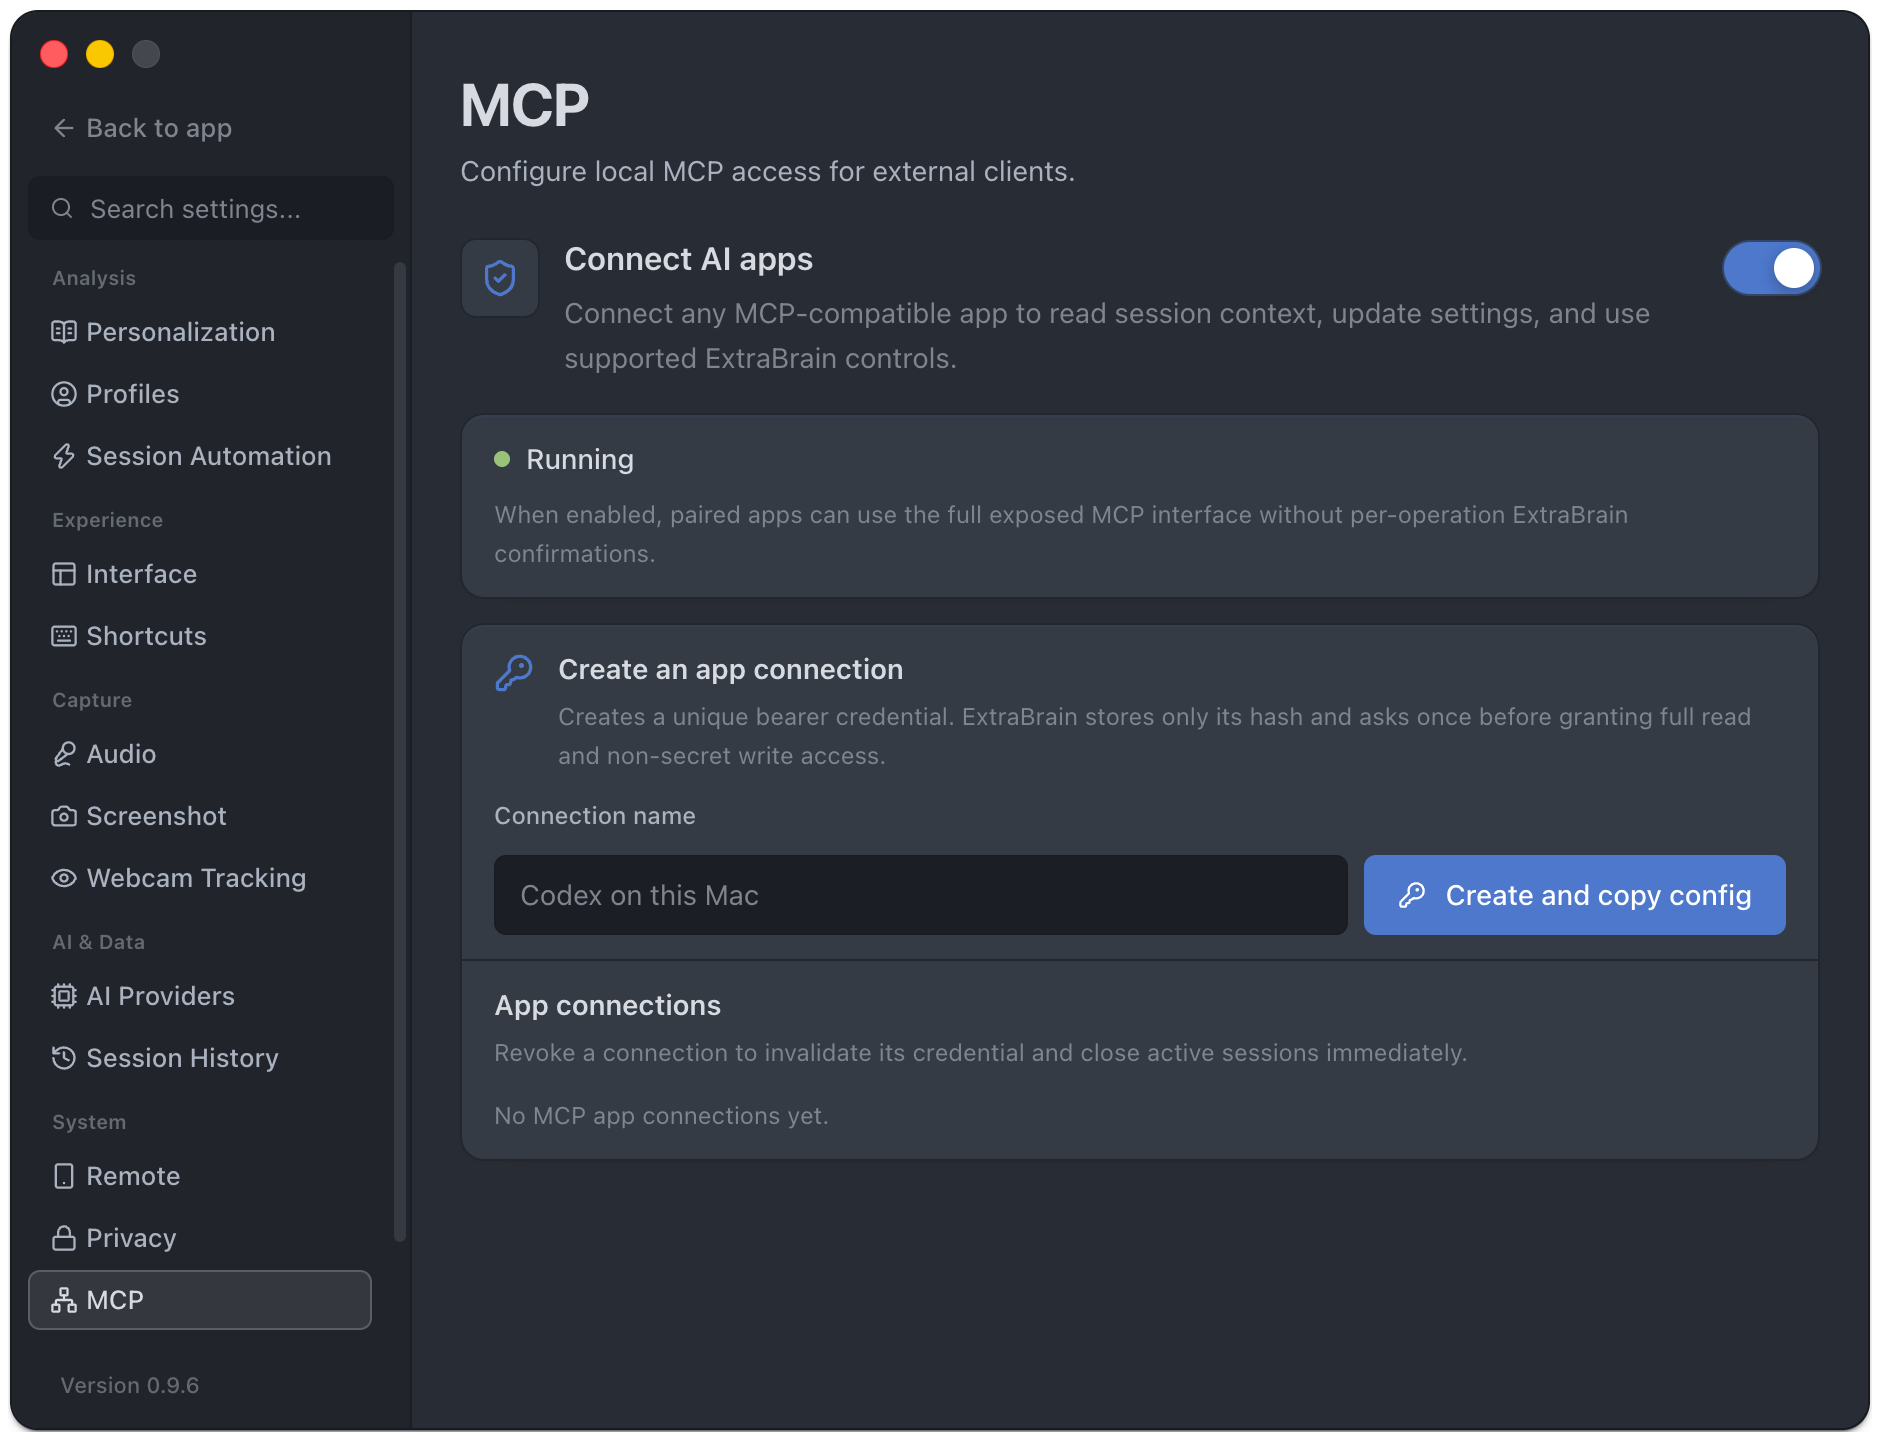Click the search magnifier icon in sidebar
Viewport: 1880px width, 1440px height.
[62, 208]
